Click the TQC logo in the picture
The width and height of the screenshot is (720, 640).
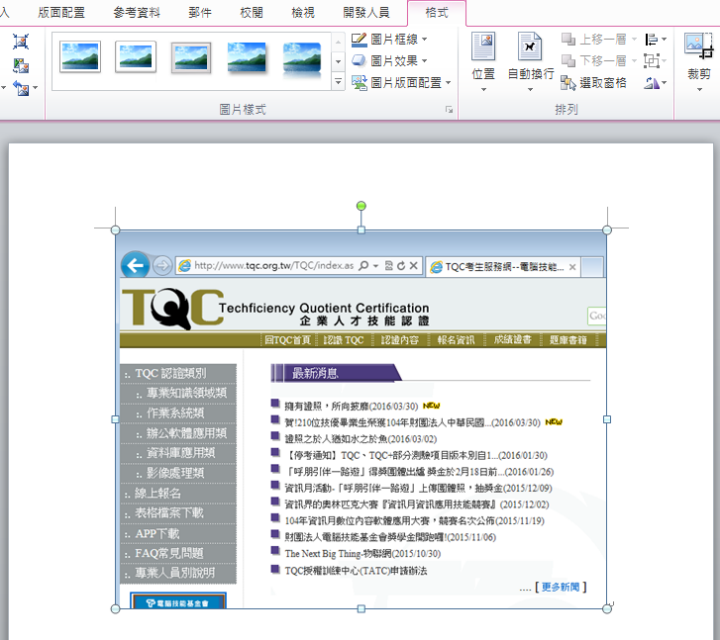coord(173,308)
